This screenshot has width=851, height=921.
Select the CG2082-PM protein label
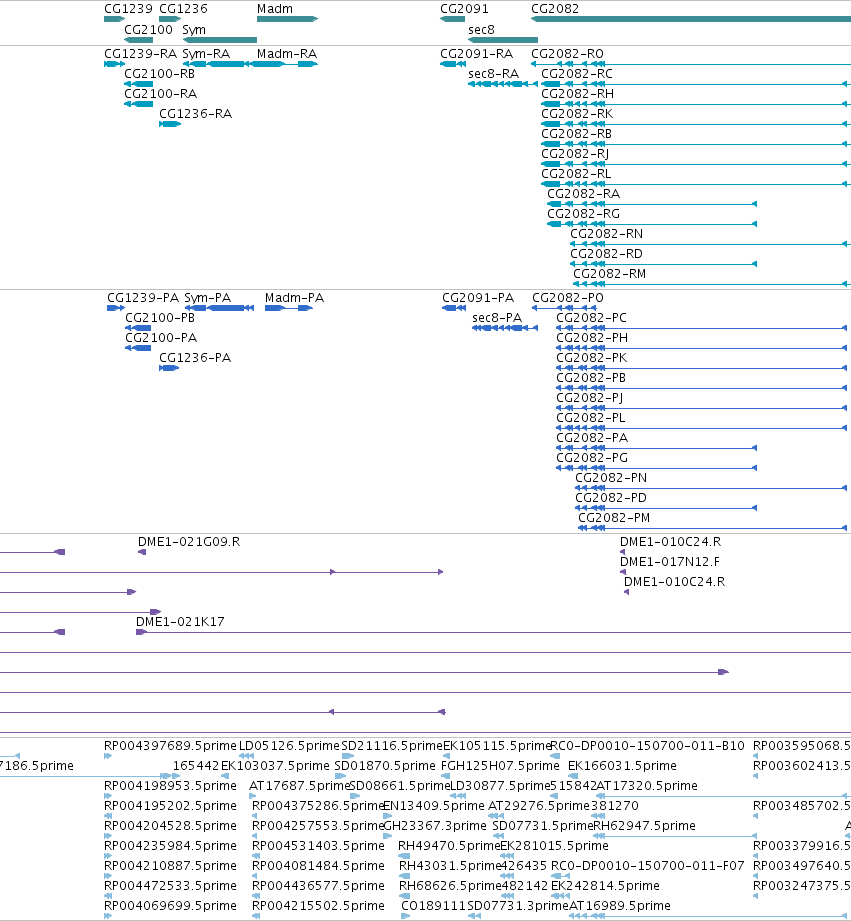click(614, 517)
